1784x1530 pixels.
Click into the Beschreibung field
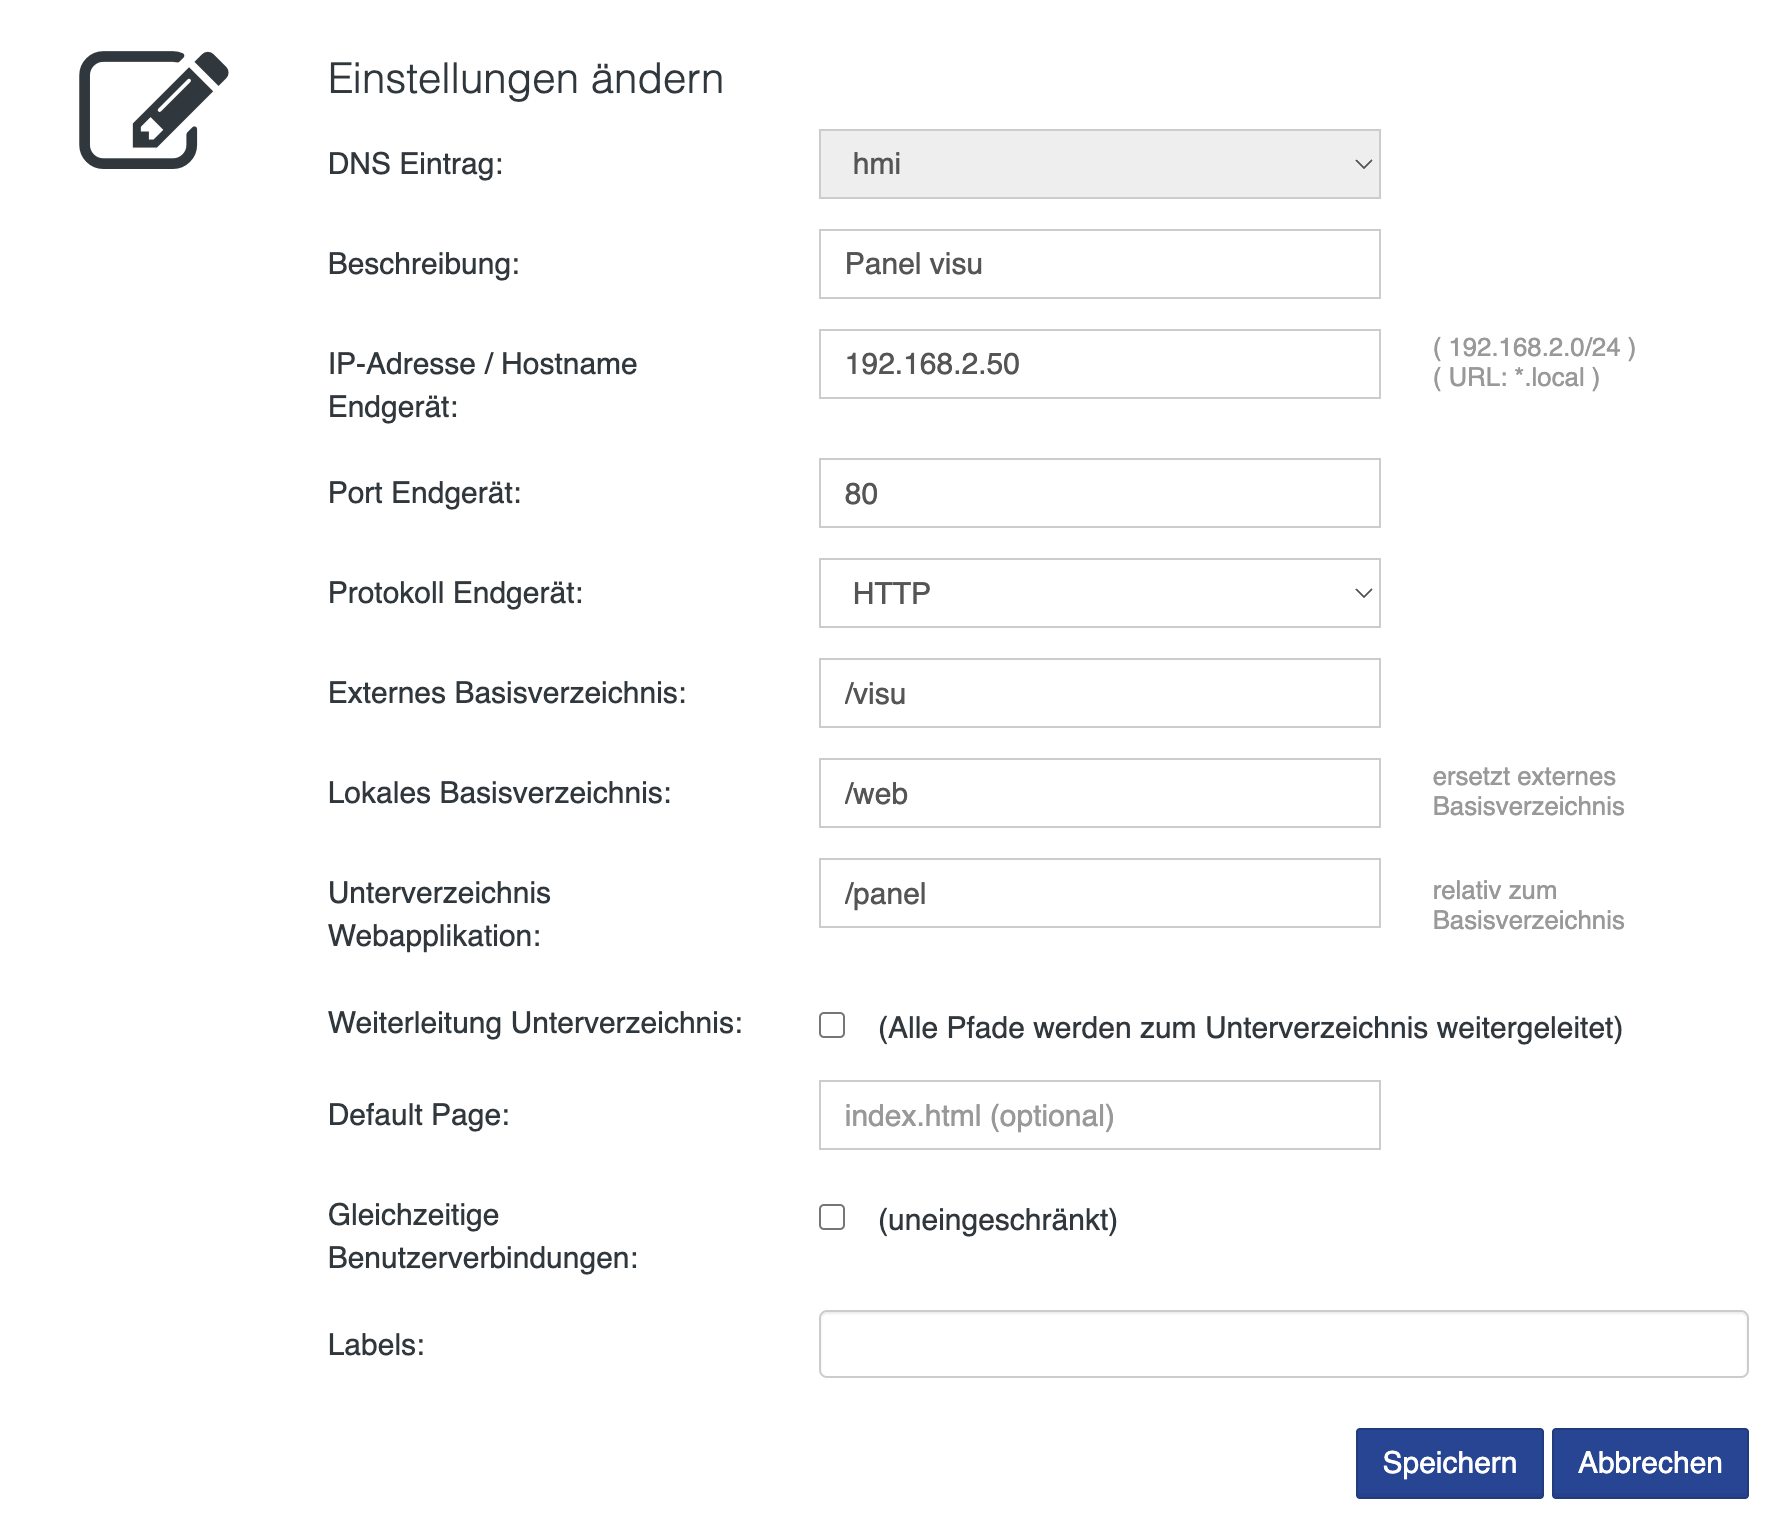(1098, 263)
